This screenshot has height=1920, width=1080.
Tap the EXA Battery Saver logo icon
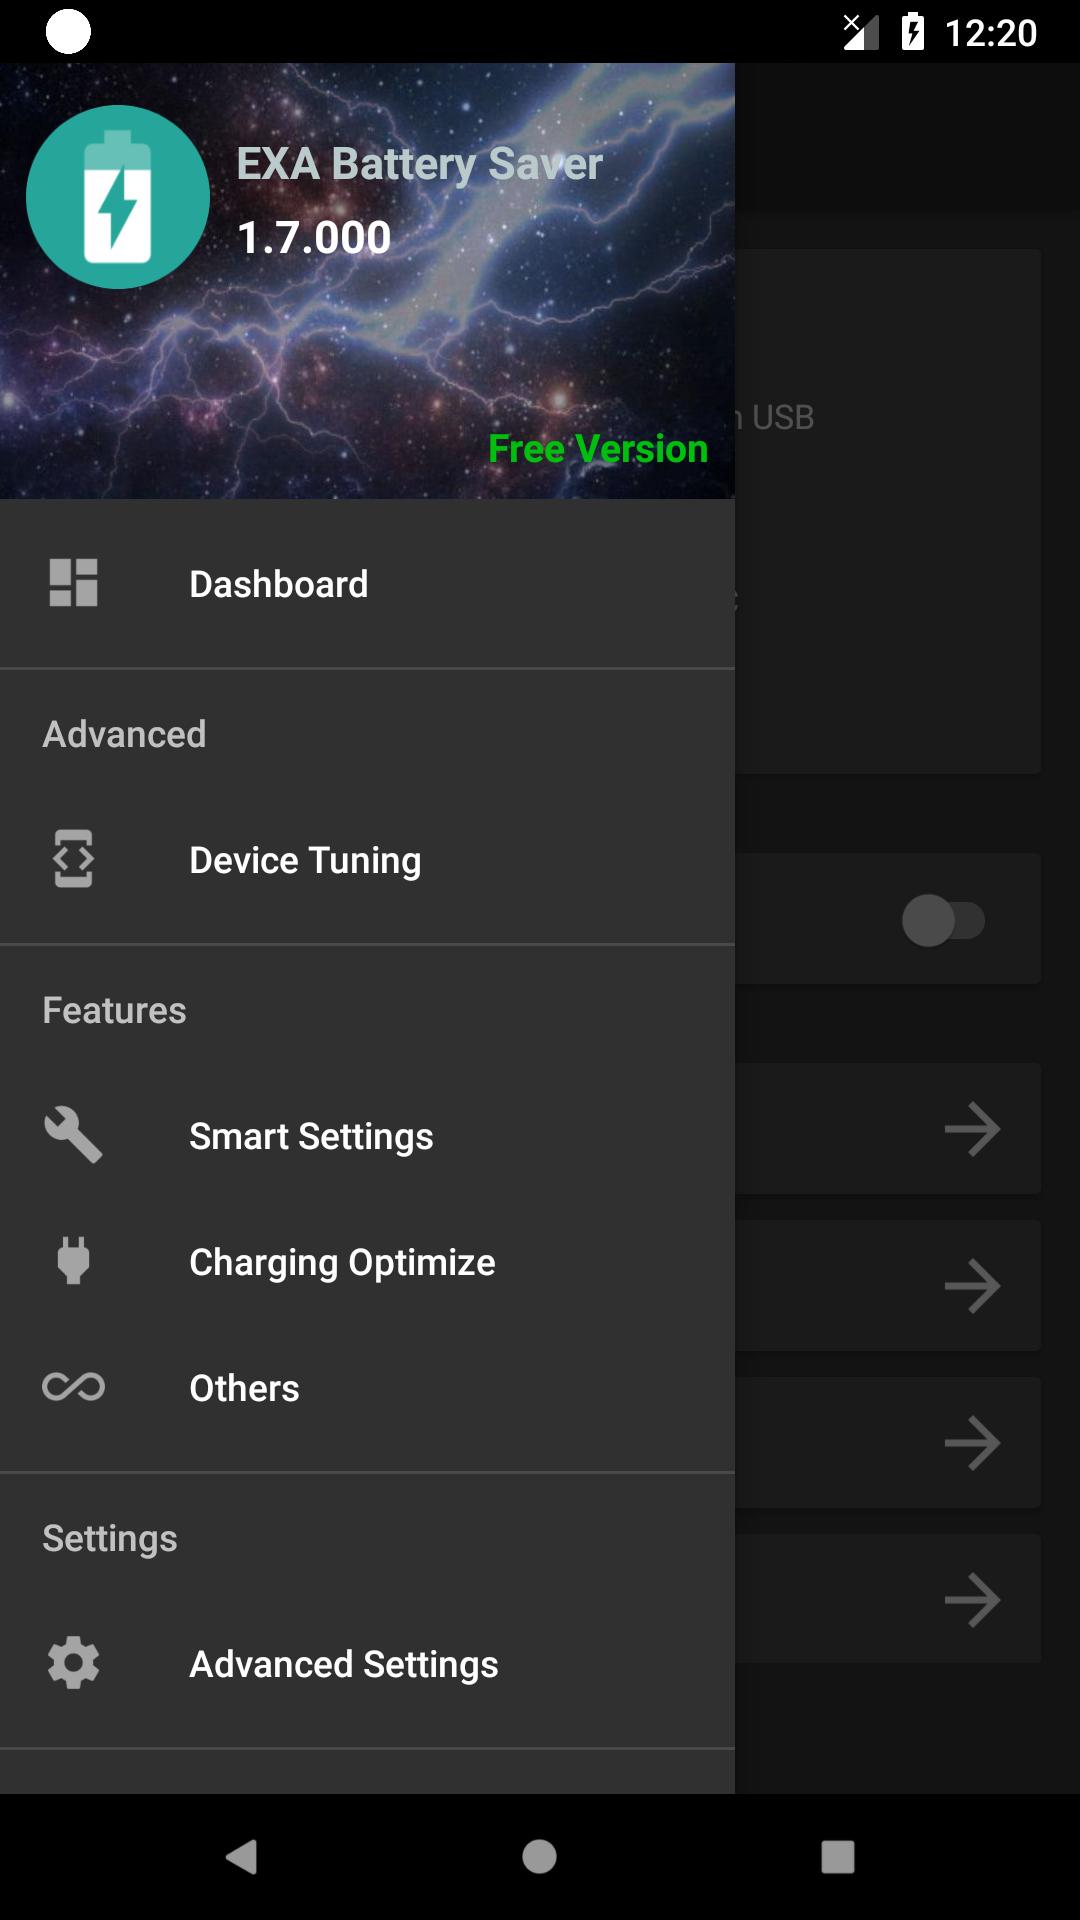[x=118, y=197]
